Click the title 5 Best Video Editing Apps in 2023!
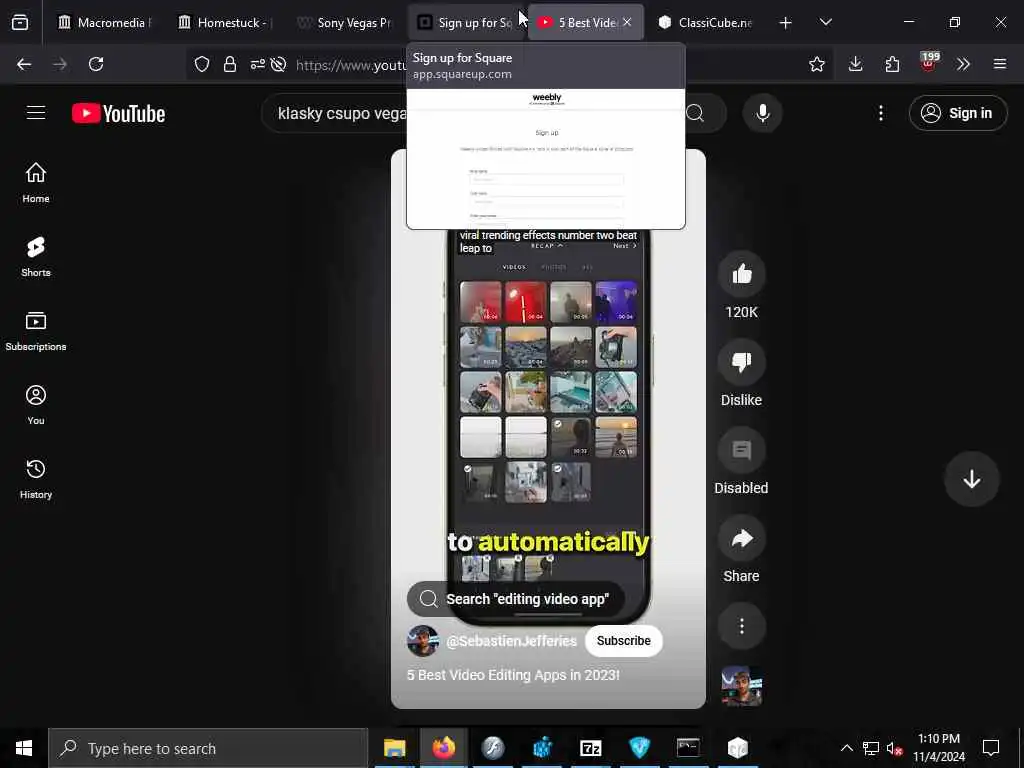The height and width of the screenshot is (768, 1024). (513, 675)
